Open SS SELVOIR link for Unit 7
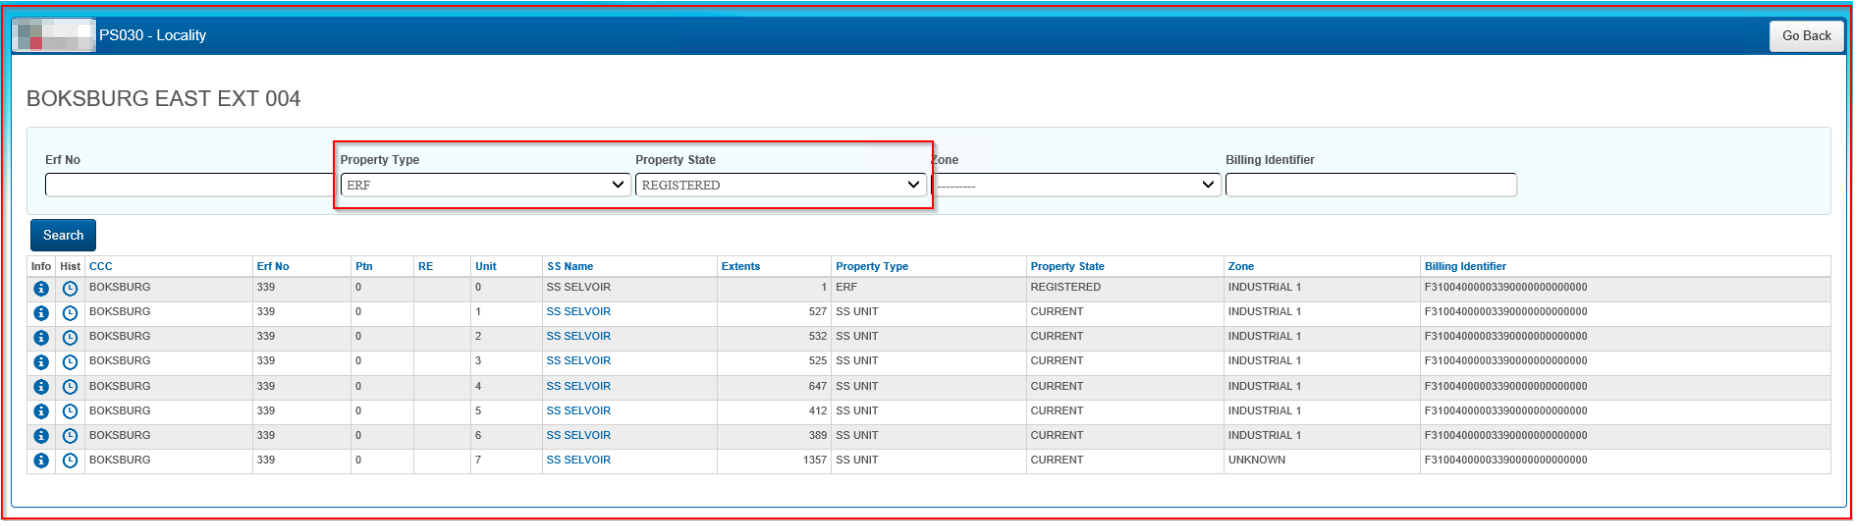Image resolution: width=1858 pixels, height=526 pixels. pyautogui.click(x=578, y=460)
